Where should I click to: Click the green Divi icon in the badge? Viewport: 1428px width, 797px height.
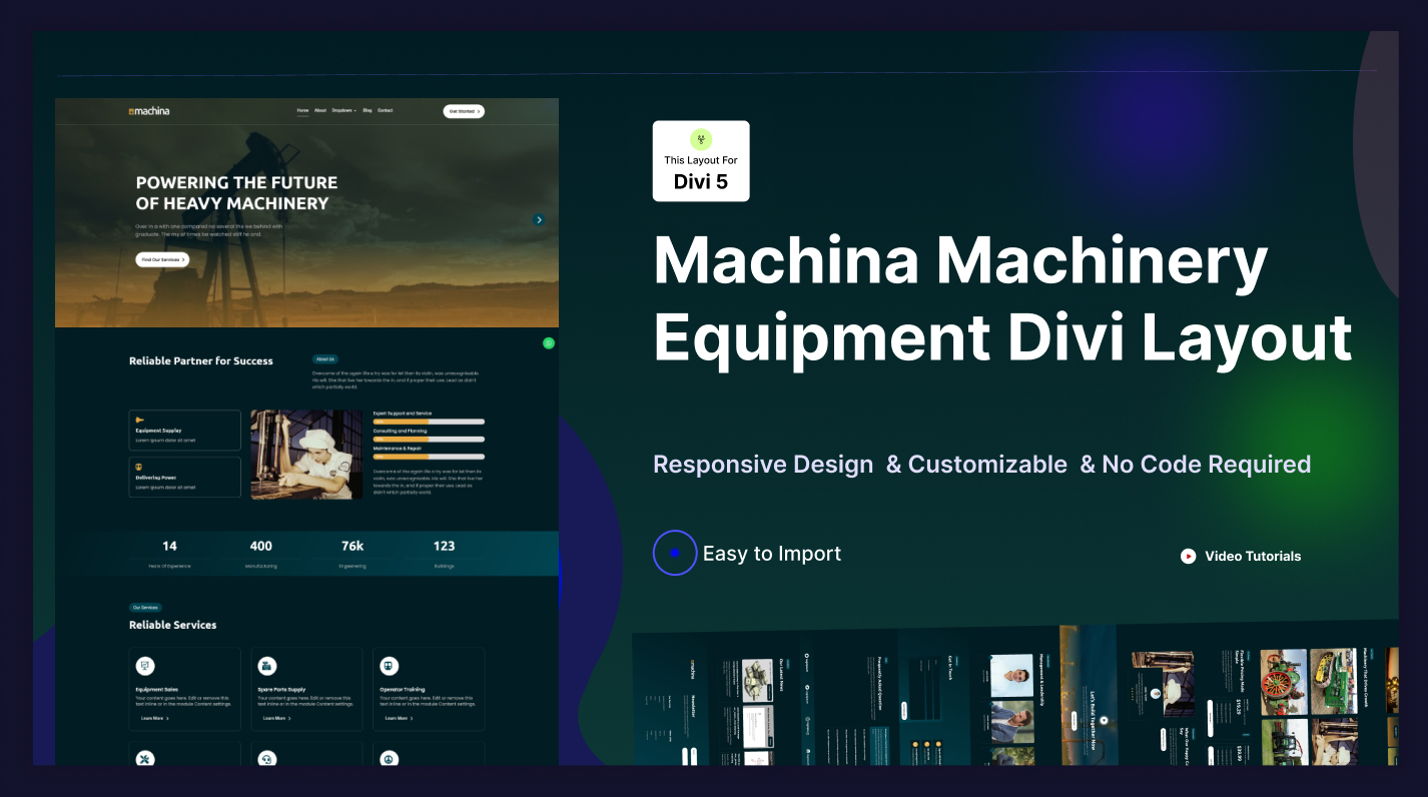click(x=701, y=139)
